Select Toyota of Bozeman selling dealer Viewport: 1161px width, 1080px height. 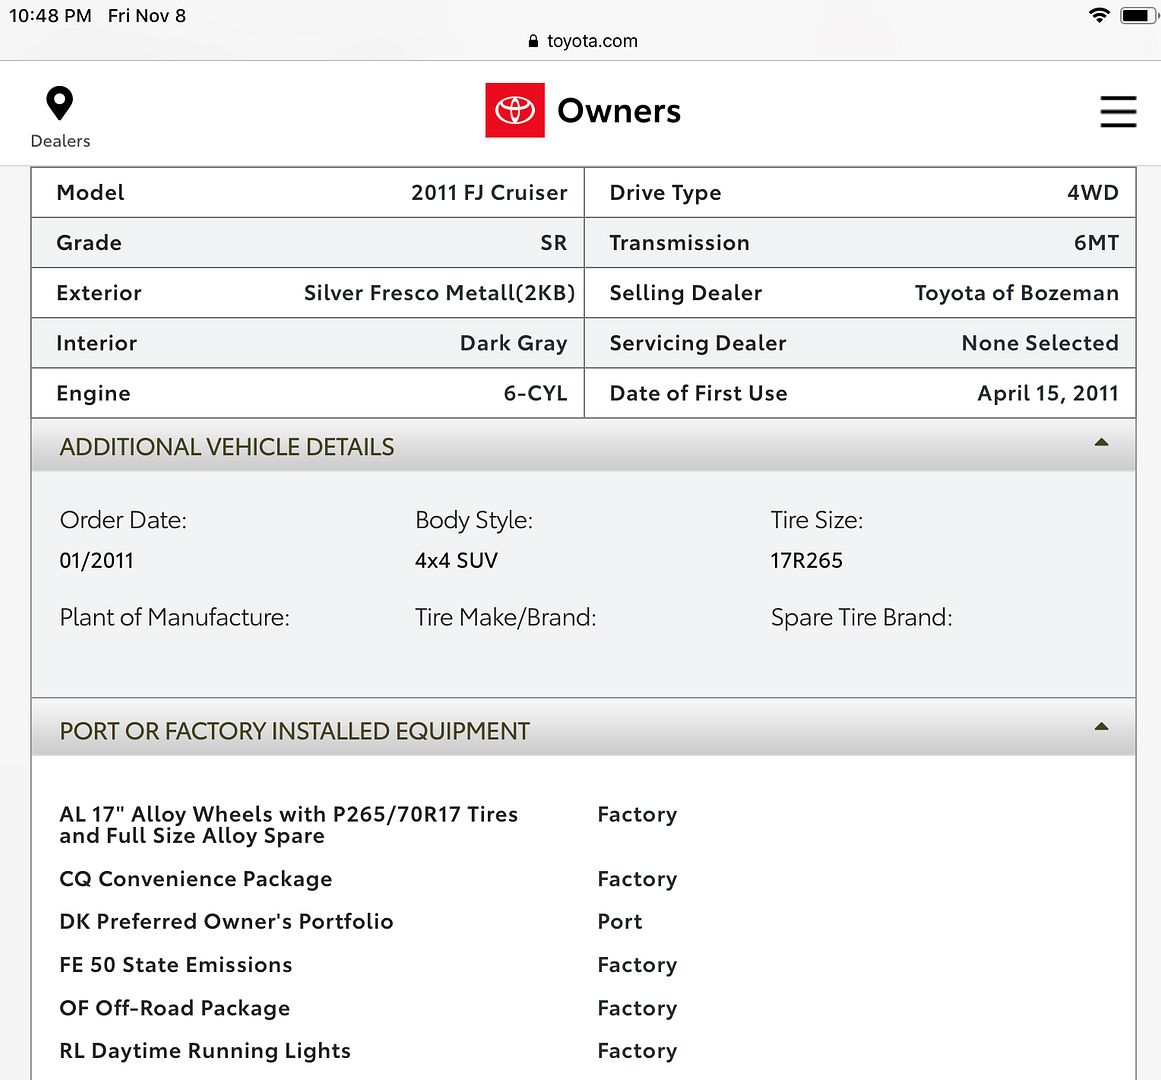pyautogui.click(x=1017, y=293)
